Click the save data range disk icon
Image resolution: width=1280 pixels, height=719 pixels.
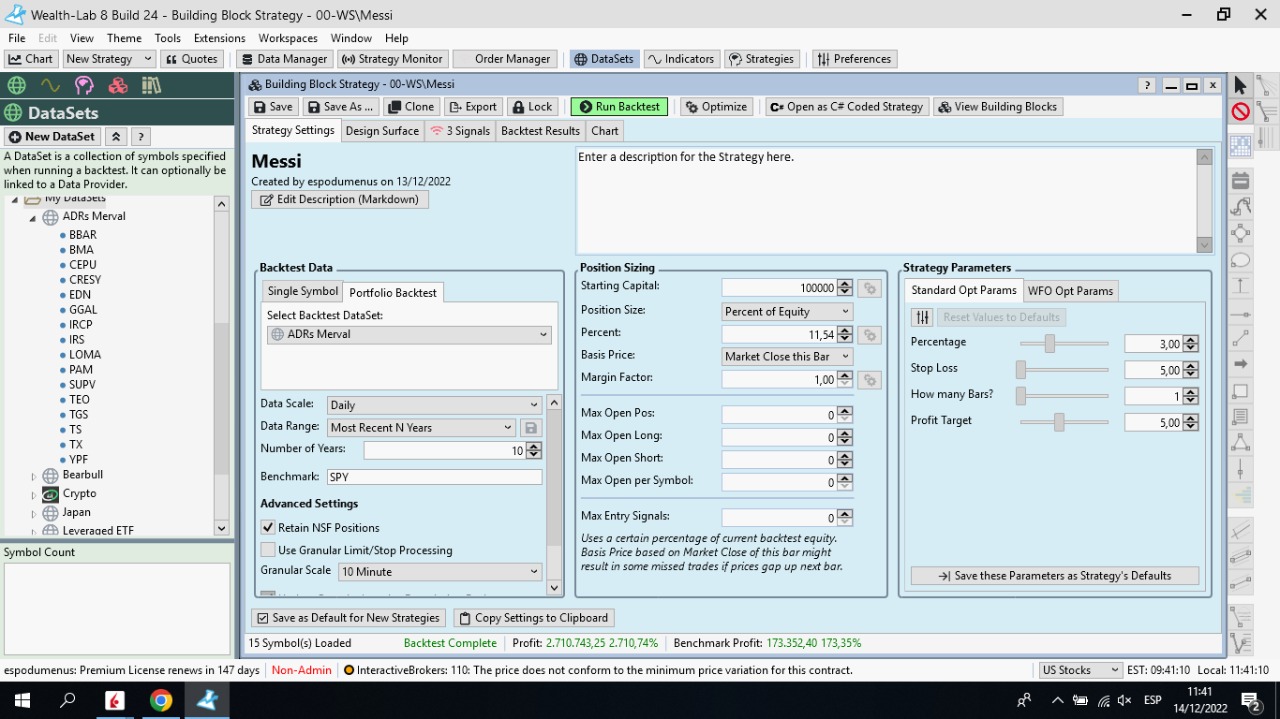point(531,428)
